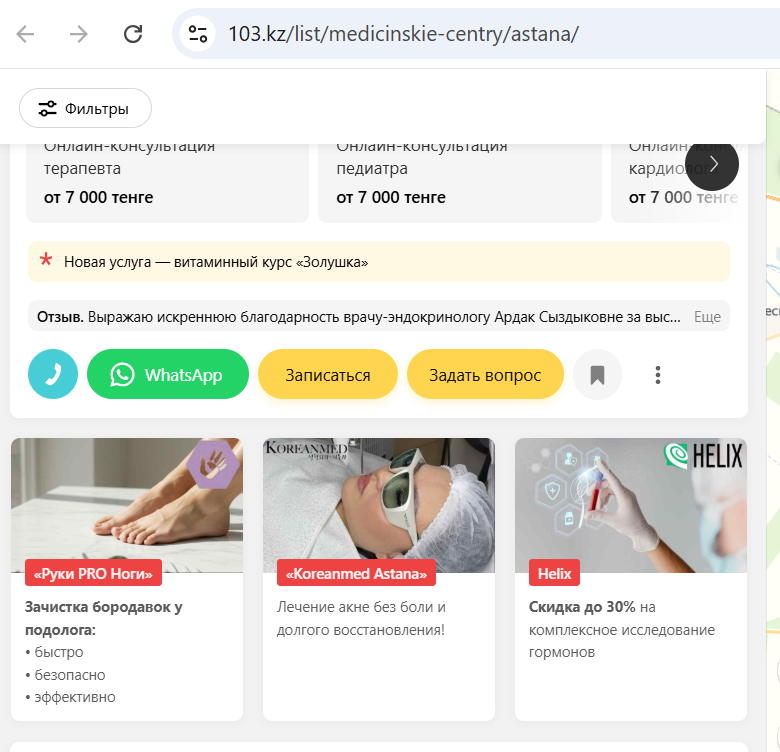The image size is (780, 752).
Task: Open the Онлайн-консультация педиатра service card
Action: 460,181
